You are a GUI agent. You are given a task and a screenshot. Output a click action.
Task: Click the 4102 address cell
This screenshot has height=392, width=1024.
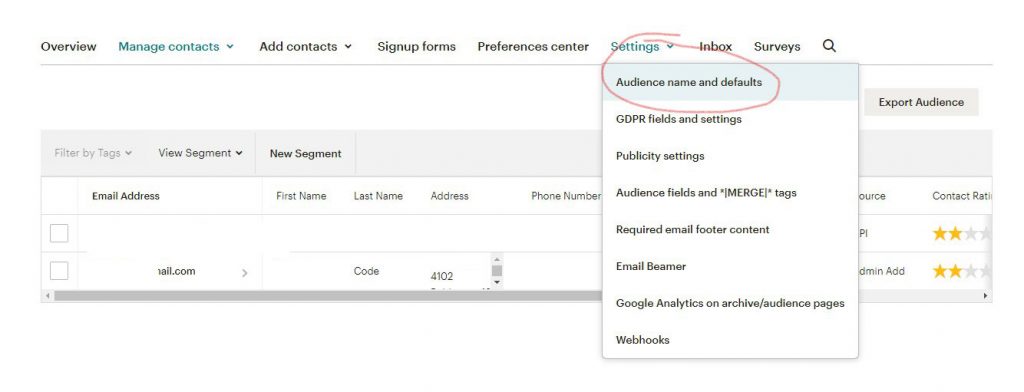click(442, 276)
